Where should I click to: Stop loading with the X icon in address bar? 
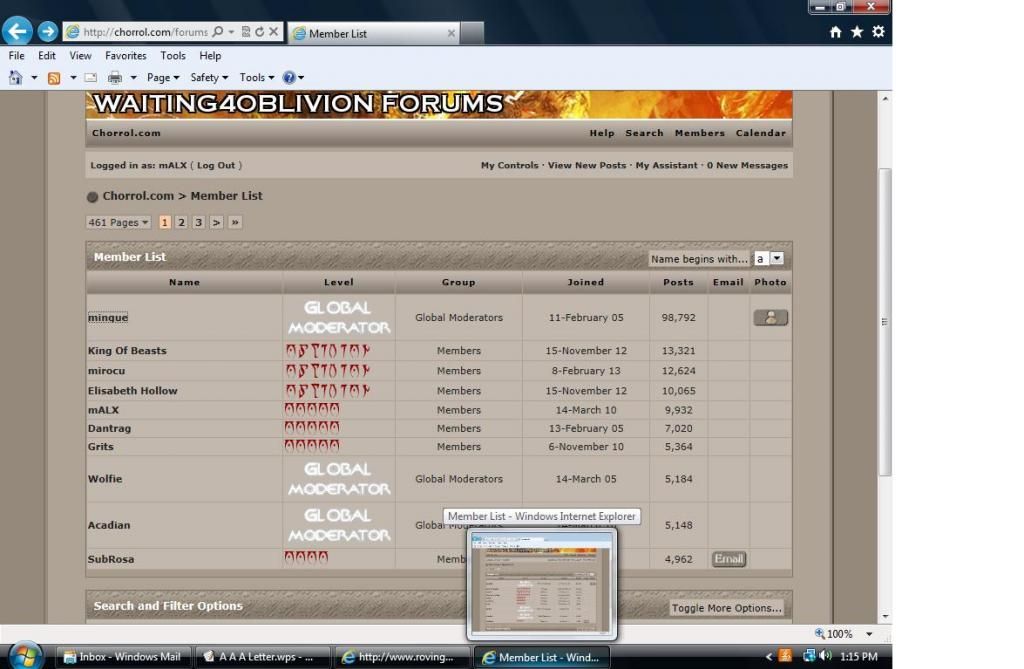point(274,31)
